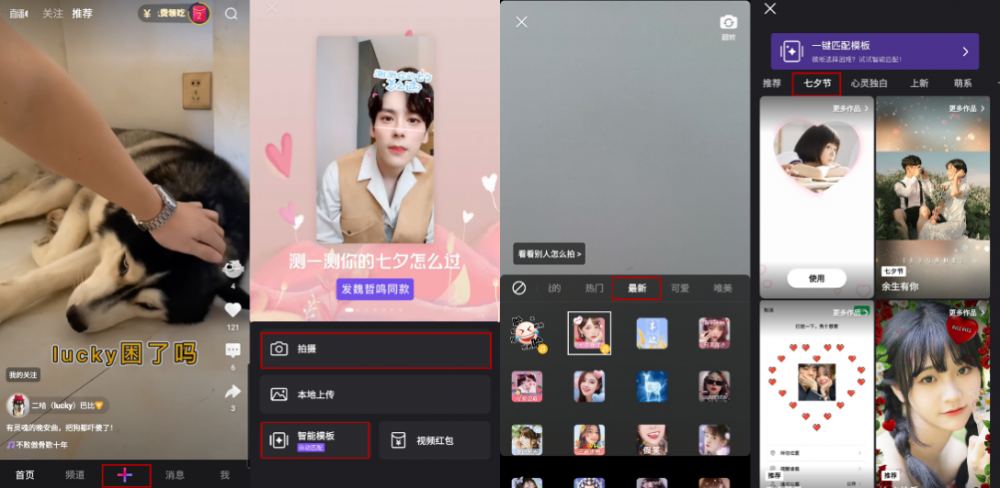Viewport: 1000px width, 488px height.
Task: Switch to 最新 filter tab
Action: click(636, 288)
